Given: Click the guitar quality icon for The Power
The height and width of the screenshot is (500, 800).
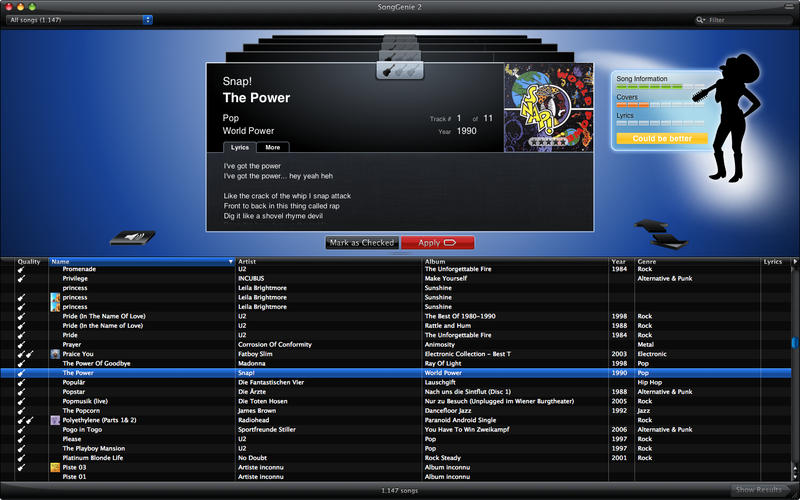Looking at the screenshot, I should pos(21,373).
